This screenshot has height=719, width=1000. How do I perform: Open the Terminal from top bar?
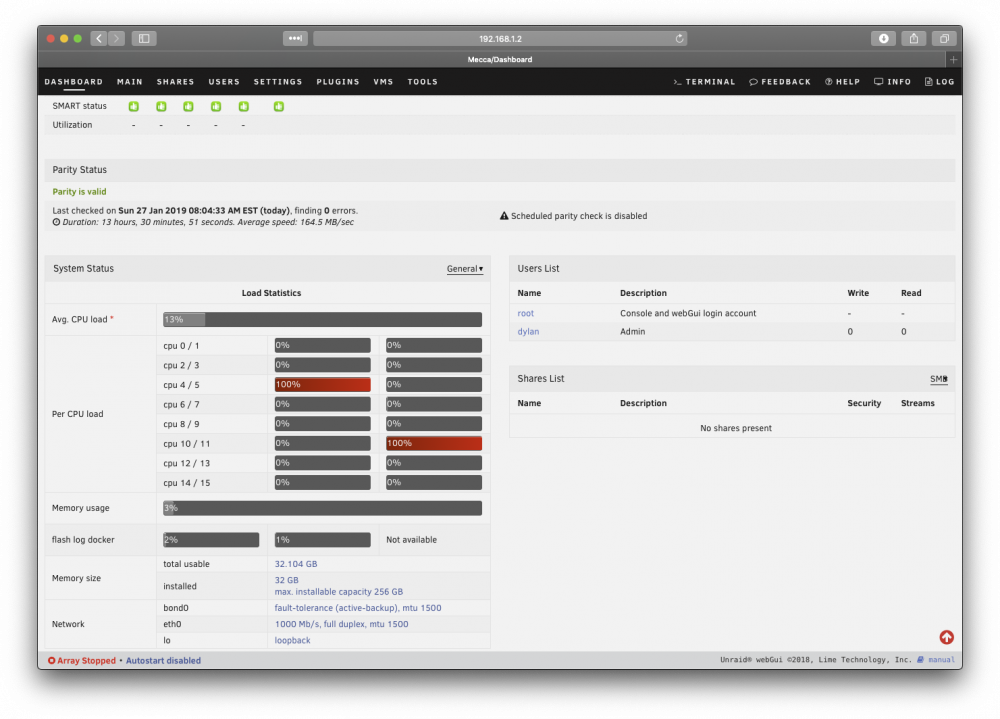click(x=704, y=82)
